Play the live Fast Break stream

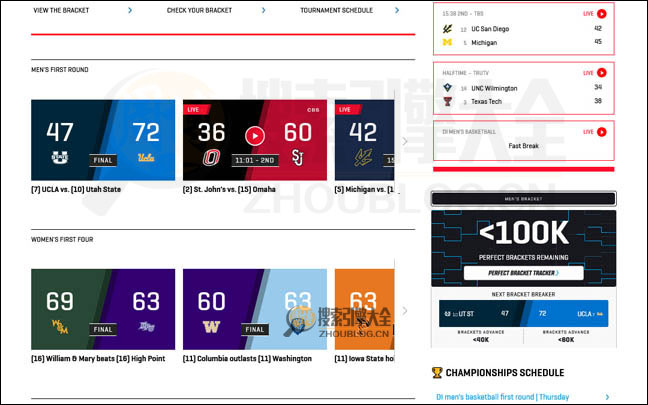602,132
